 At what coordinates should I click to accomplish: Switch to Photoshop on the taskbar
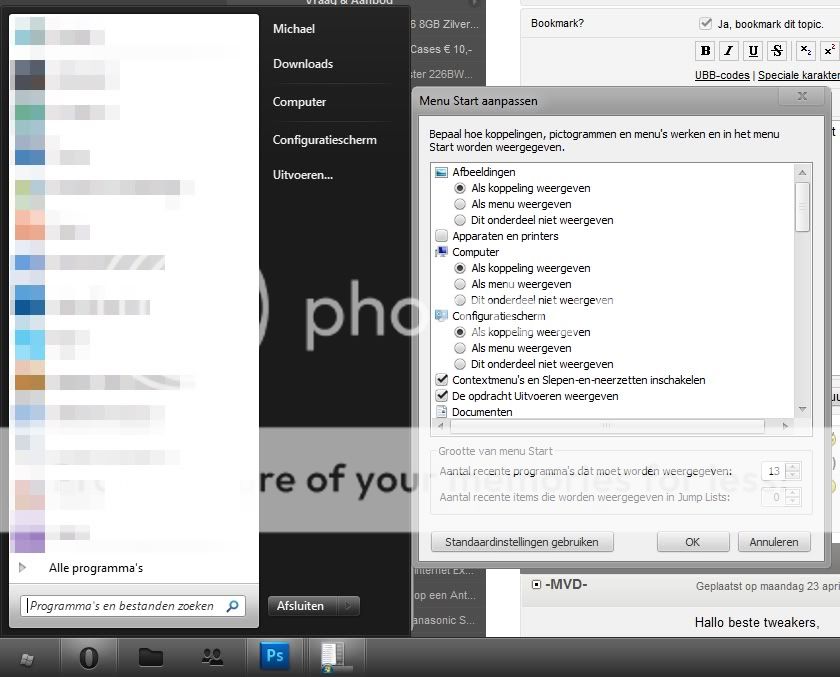(x=275, y=655)
